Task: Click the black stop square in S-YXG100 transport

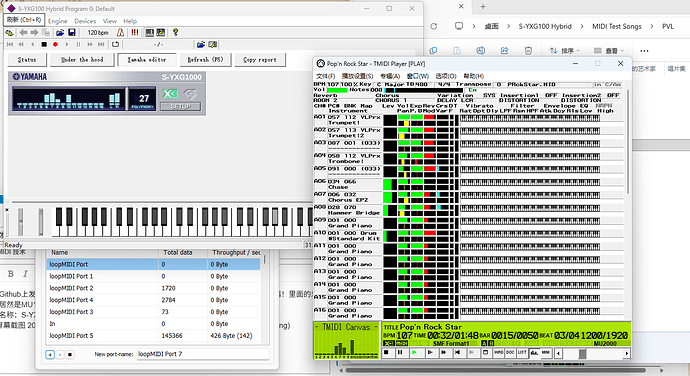Action: tap(44, 44)
